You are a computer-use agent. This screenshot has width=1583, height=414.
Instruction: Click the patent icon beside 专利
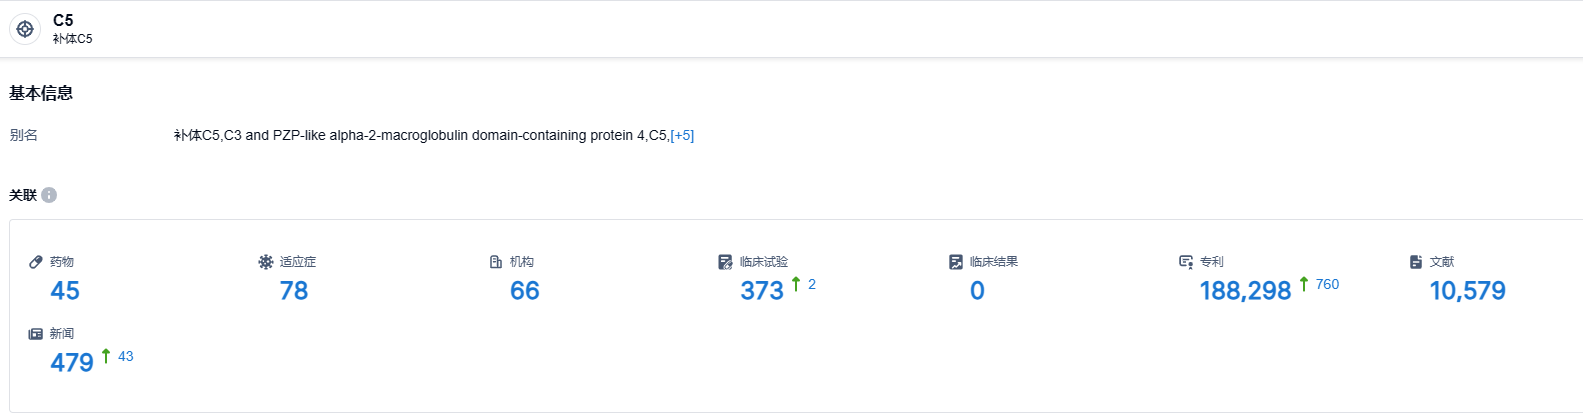tap(1186, 262)
